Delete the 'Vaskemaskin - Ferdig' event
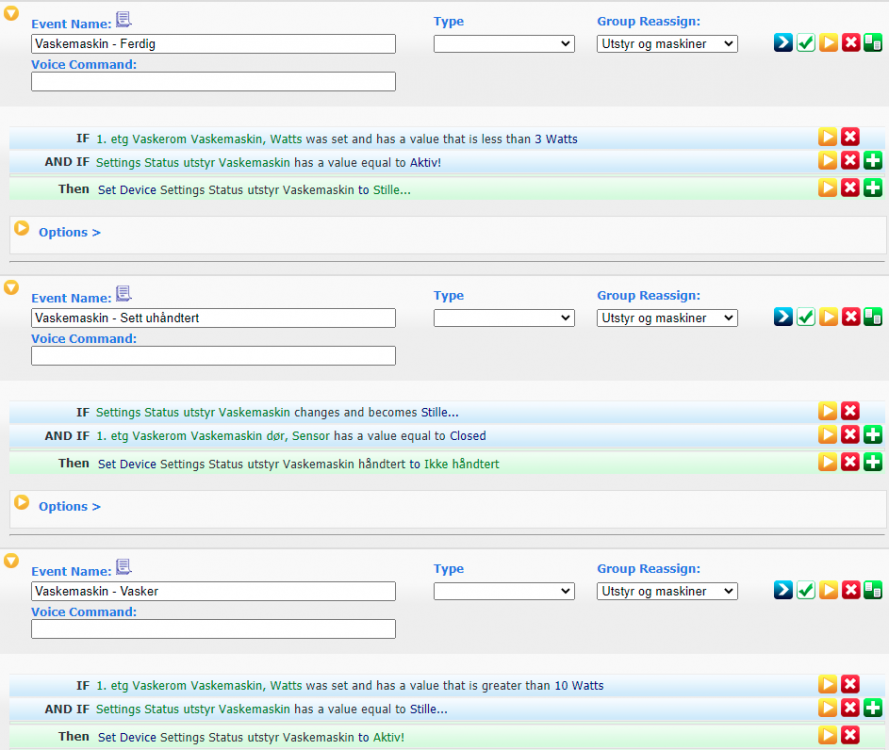The image size is (889, 750). coord(851,43)
